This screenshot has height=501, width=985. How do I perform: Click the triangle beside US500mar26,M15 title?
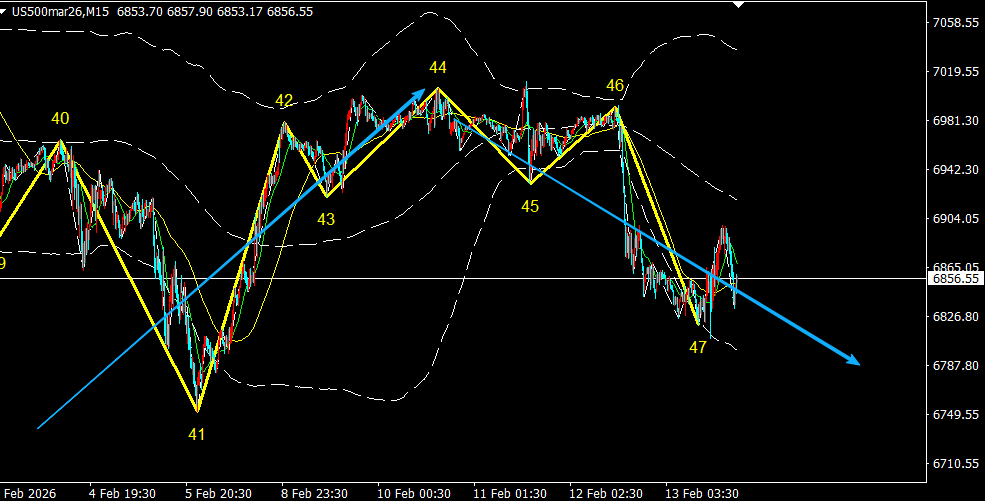point(4,12)
